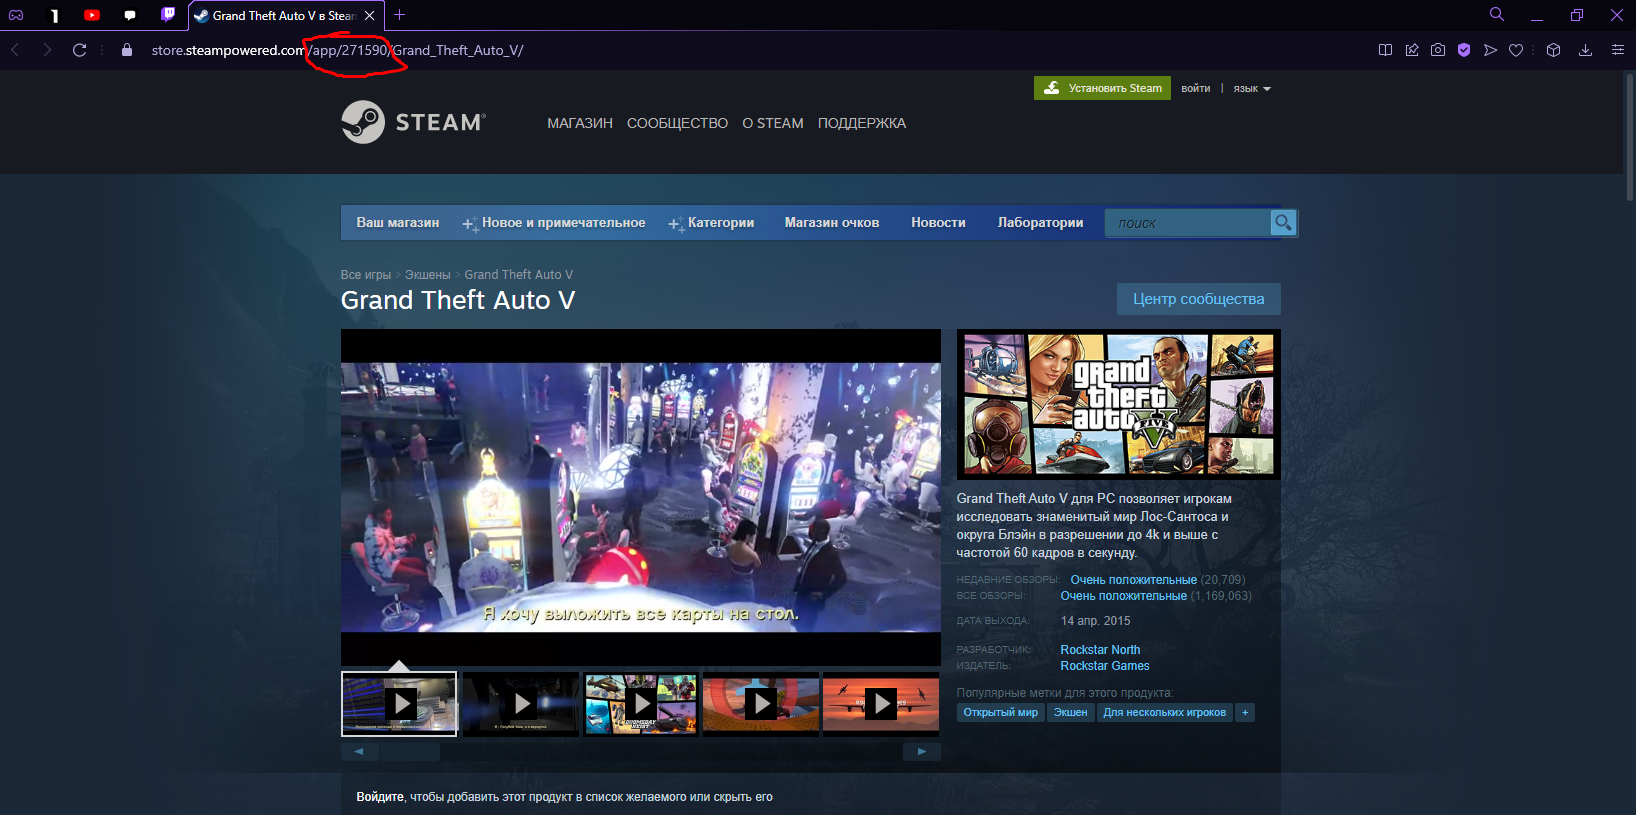Click the store search magnifier button
This screenshot has width=1636, height=815.
pyautogui.click(x=1283, y=222)
